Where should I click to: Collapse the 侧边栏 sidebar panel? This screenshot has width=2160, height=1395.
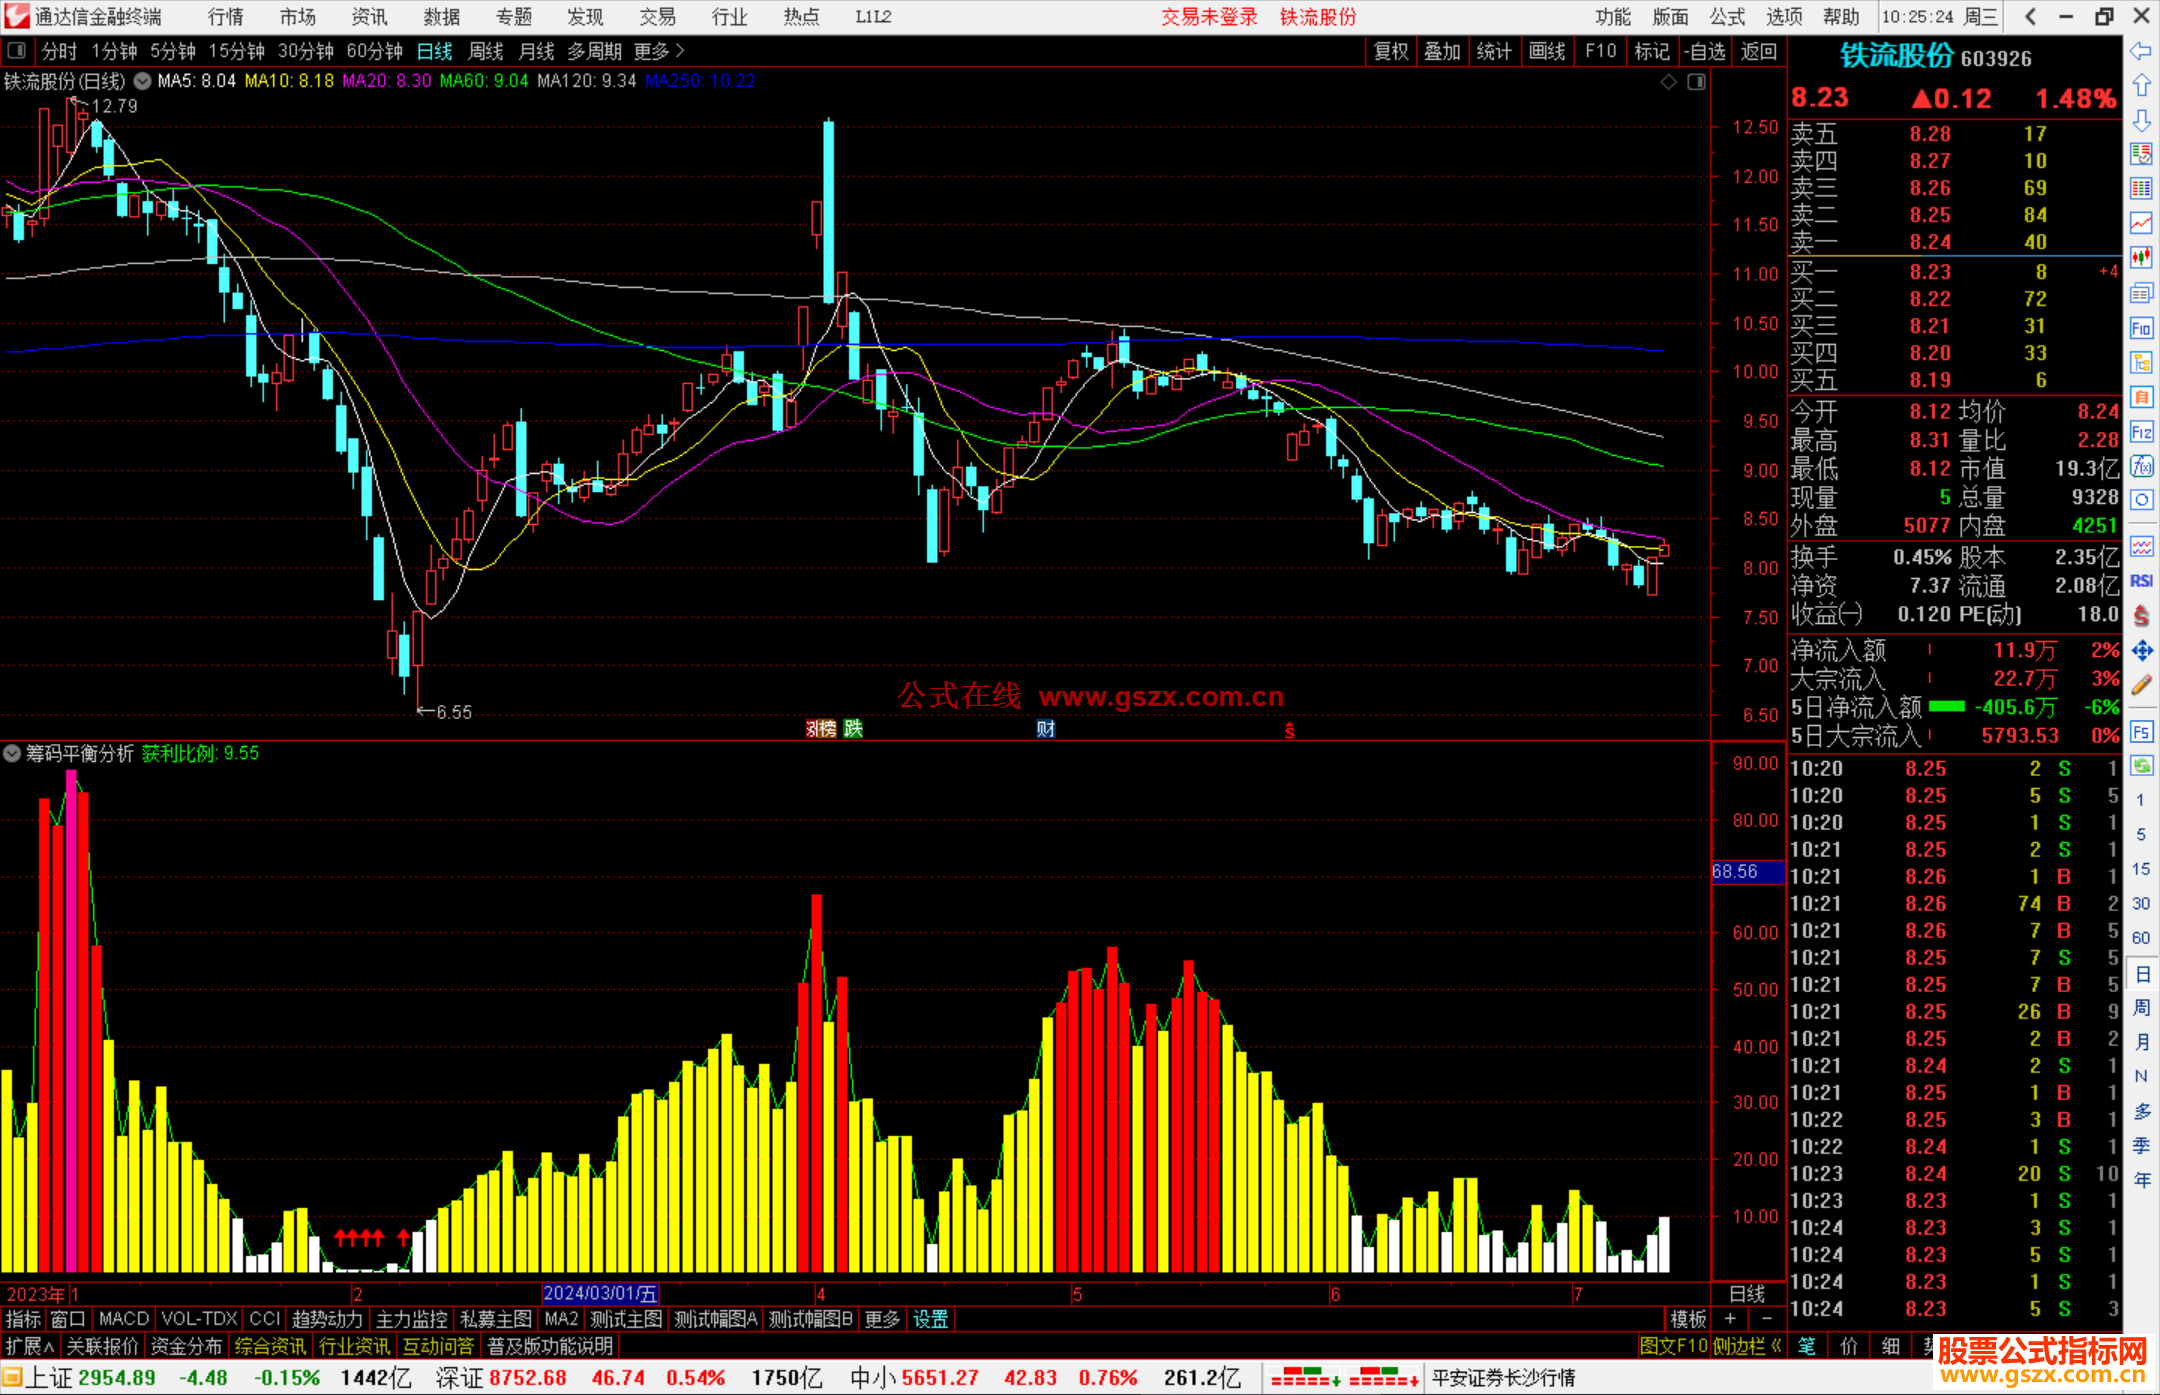coord(1747,1346)
